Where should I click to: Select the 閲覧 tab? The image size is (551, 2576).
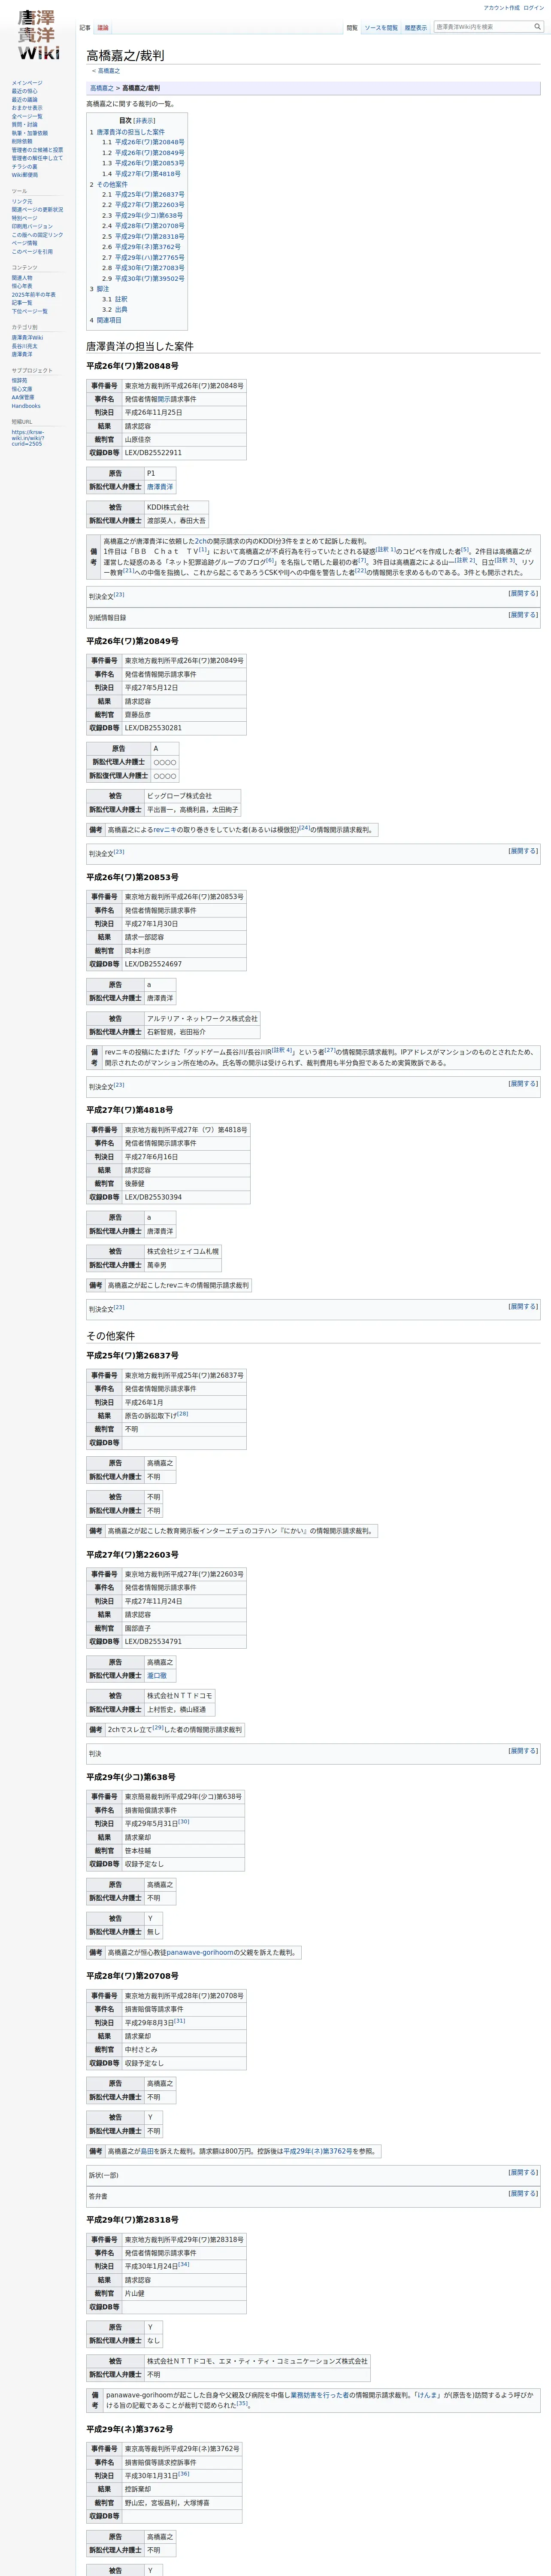[352, 28]
